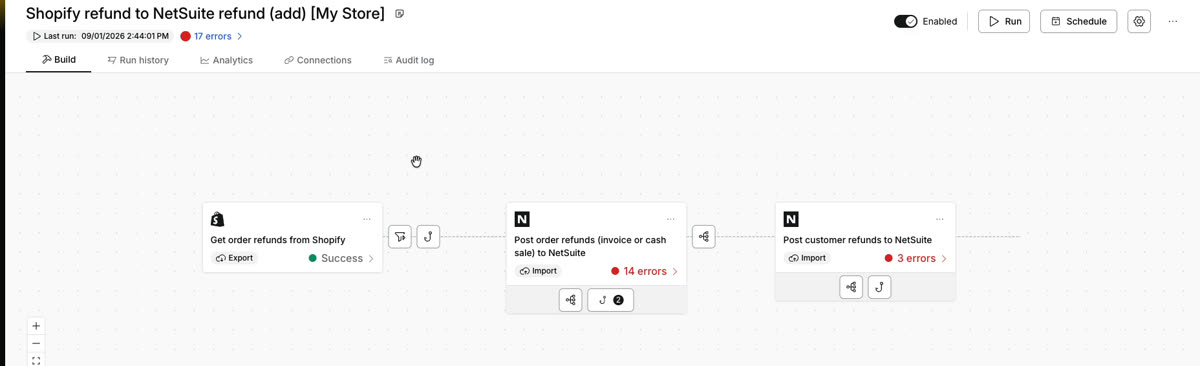Open more menu on Shopify export step
Image resolution: width=1200 pixels, height=366 pixels.
(367, 219)
